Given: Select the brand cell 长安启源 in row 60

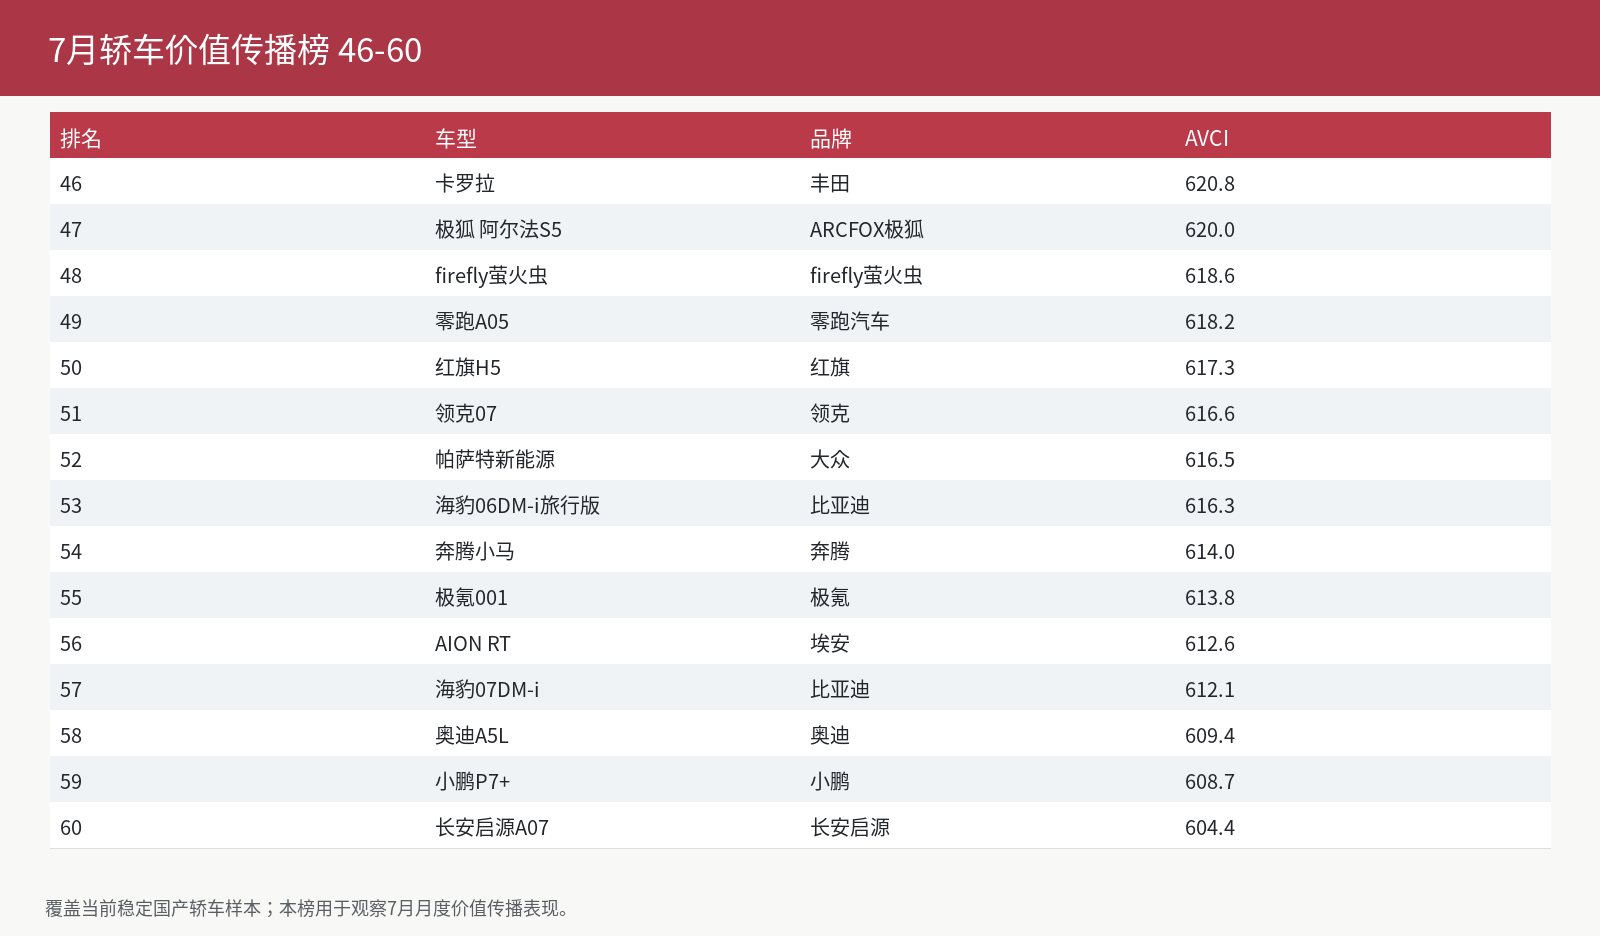Looking at the screenshot, I should click(x=850, y=828).
